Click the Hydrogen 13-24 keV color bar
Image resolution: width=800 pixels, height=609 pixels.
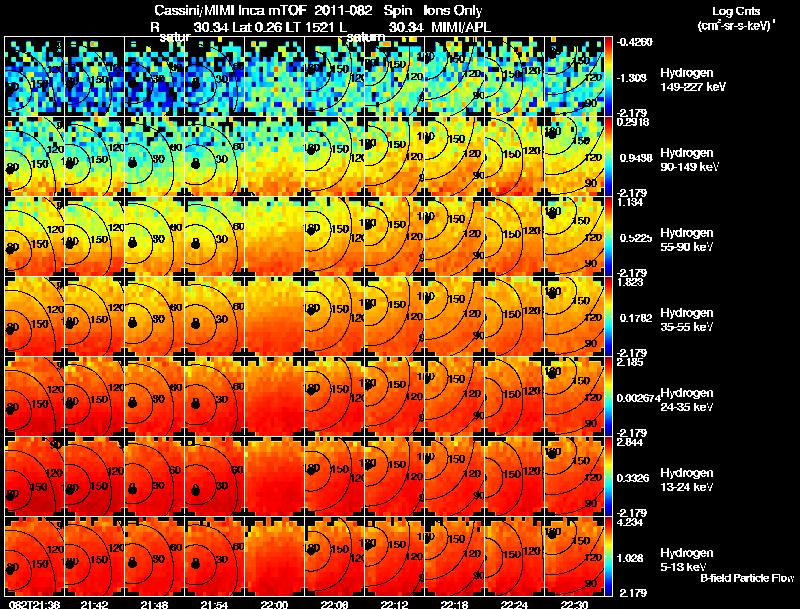coord(608,477)
